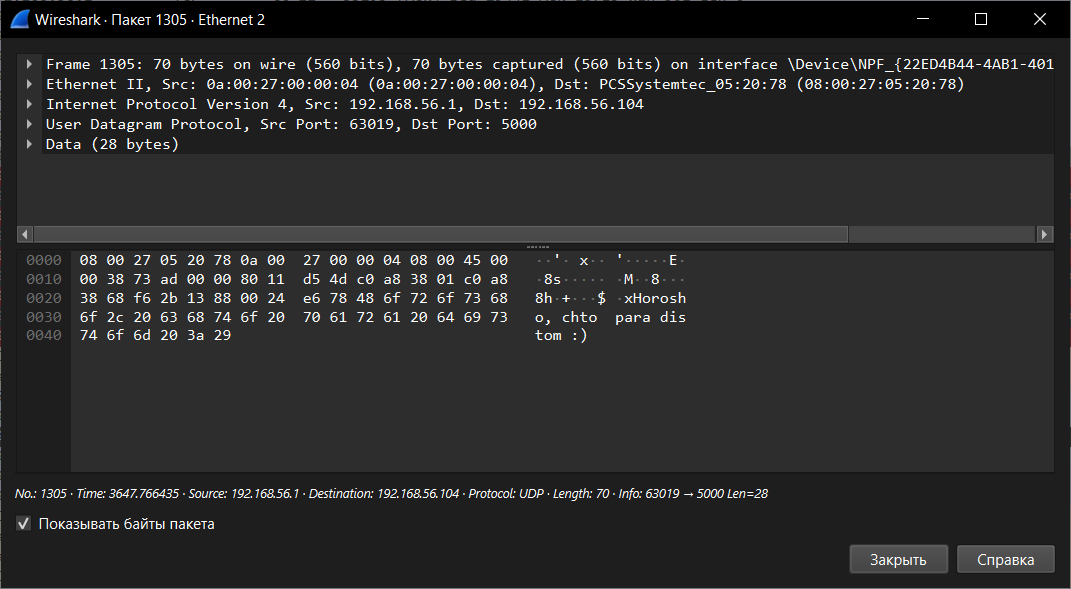The image size is (1071, 589).
Task: Click the Закрыть button
Action: [x=898, y=560]
